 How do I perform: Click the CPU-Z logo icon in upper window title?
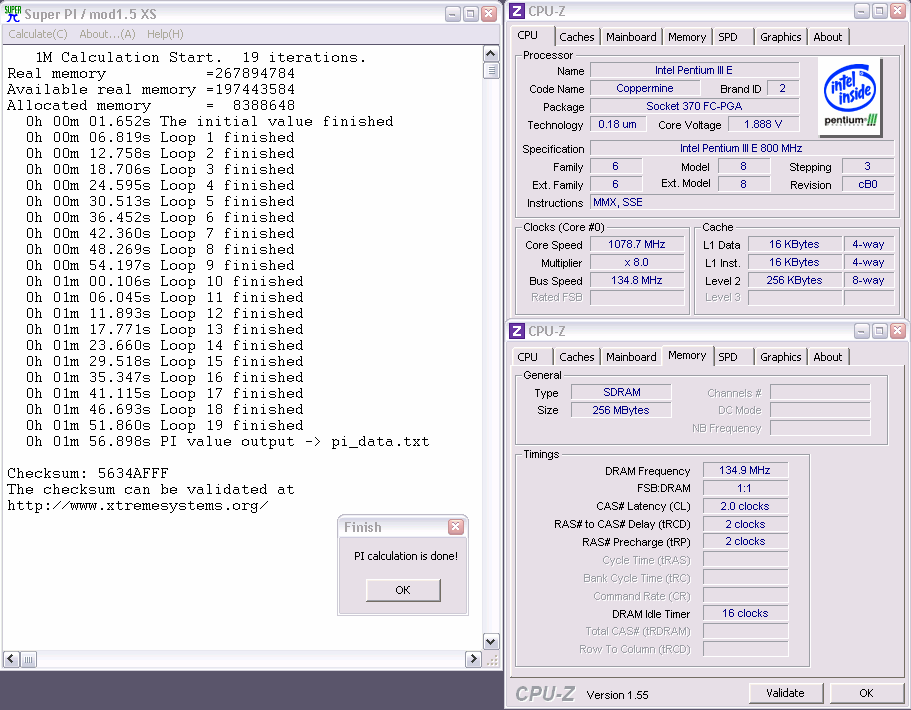pos(517,11)
